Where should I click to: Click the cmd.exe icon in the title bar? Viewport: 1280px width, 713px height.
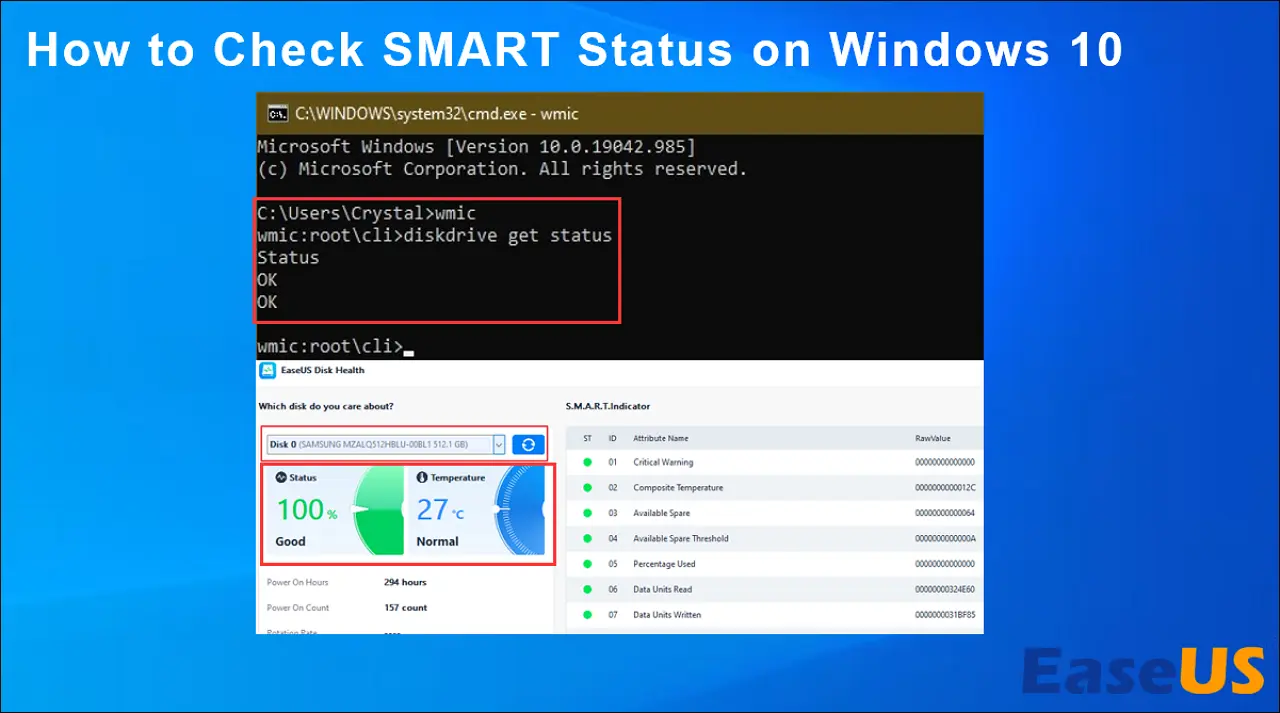coord(277,114)
